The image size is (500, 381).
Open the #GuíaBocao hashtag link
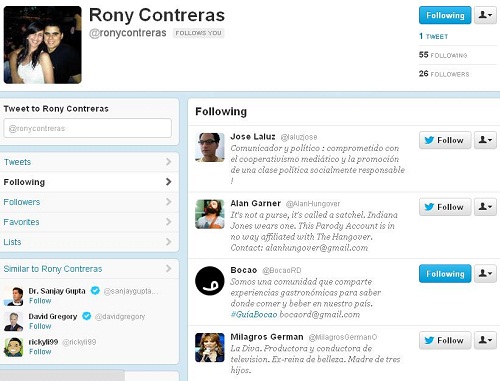point(254,314)
